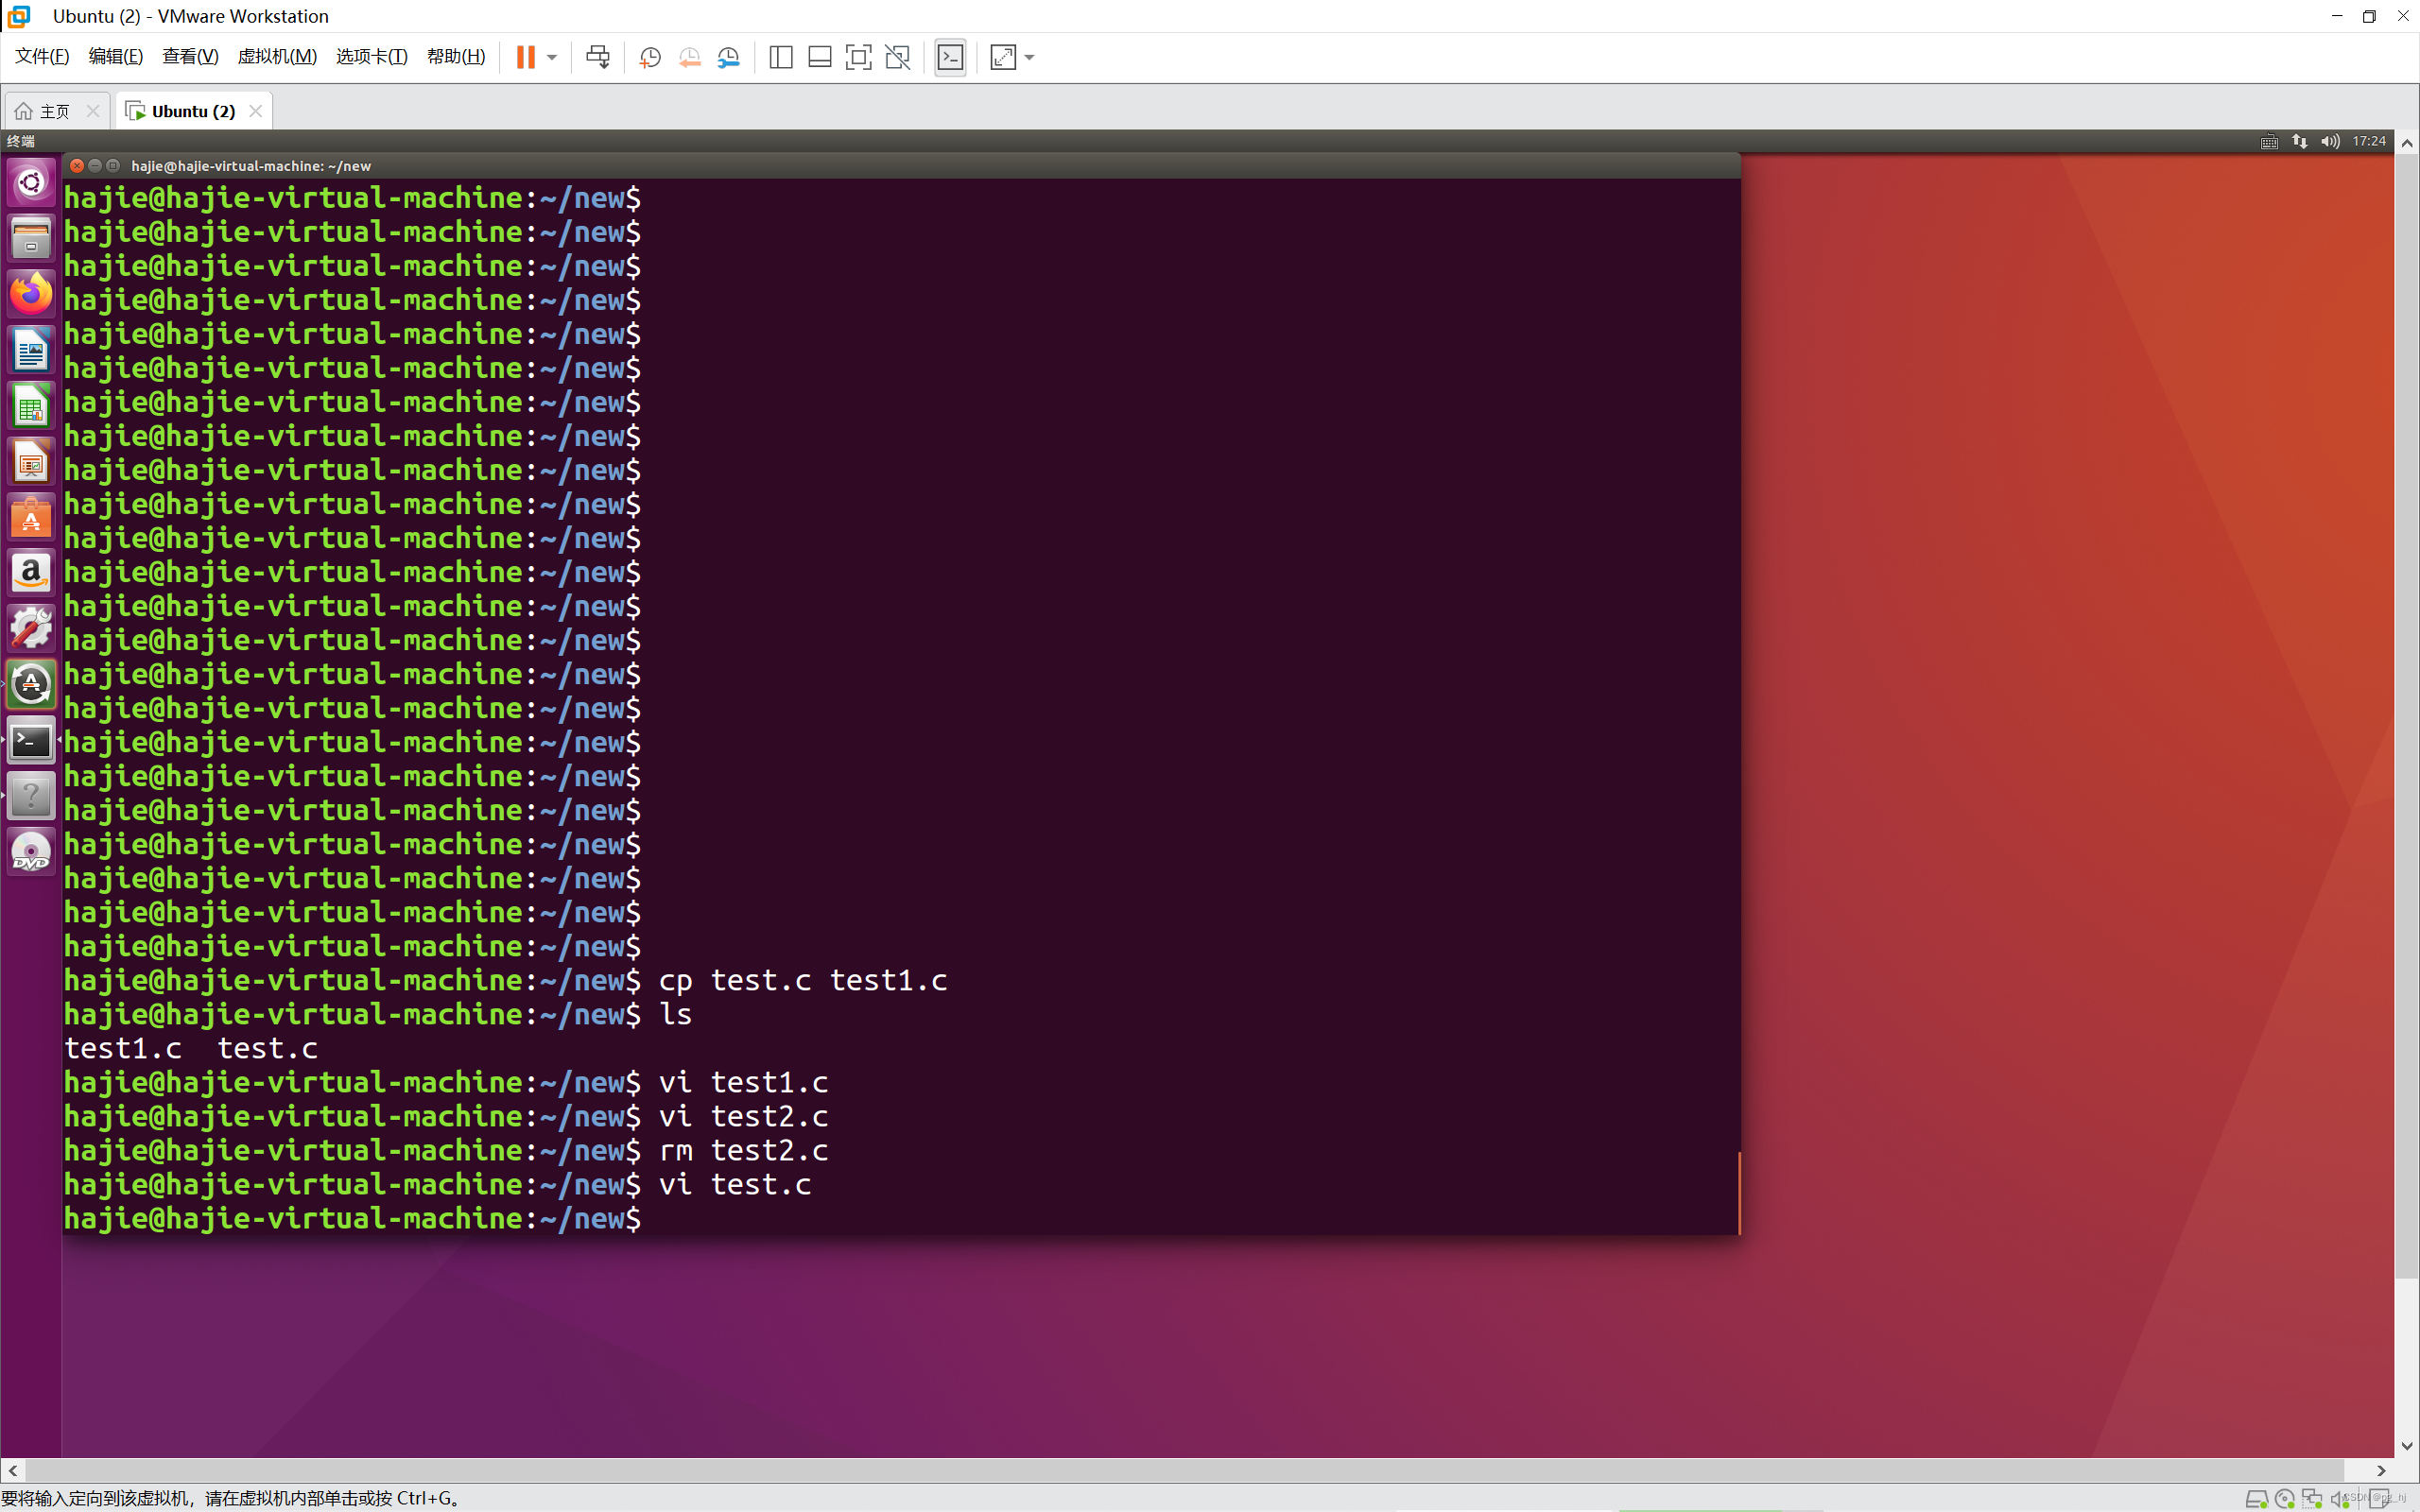Click the horizontal scrollbar right arrow
Image resolution: width=2420 pixels, height=1512 pixels.
pyautogui.click(x=2381, y=1471)
